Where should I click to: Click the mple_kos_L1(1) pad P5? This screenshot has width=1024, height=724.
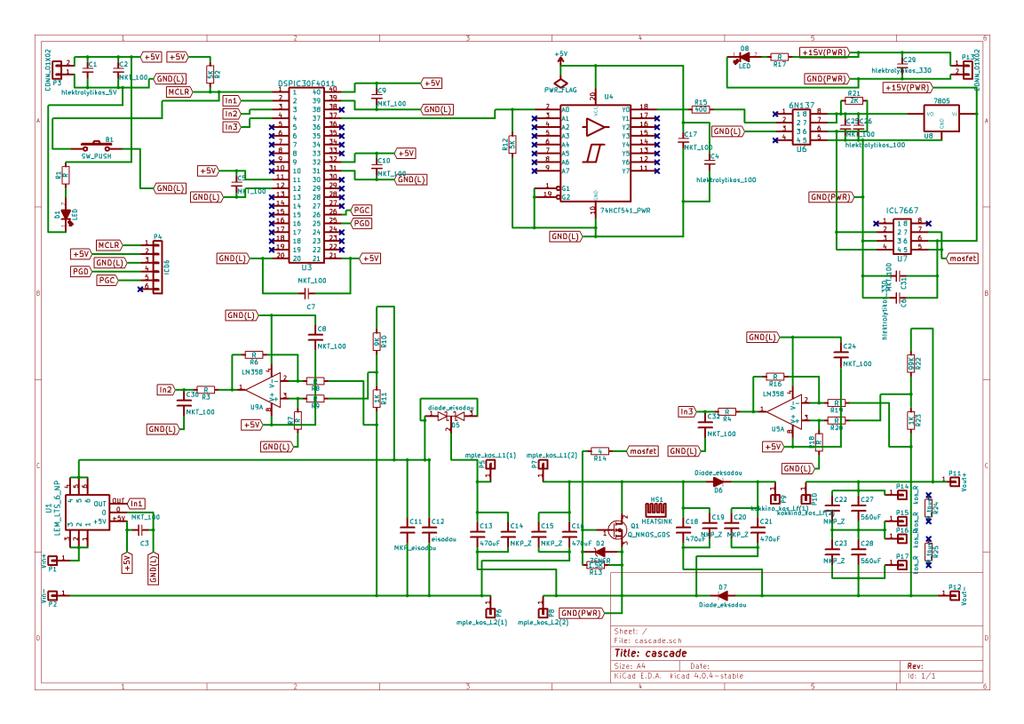[490, 465]
